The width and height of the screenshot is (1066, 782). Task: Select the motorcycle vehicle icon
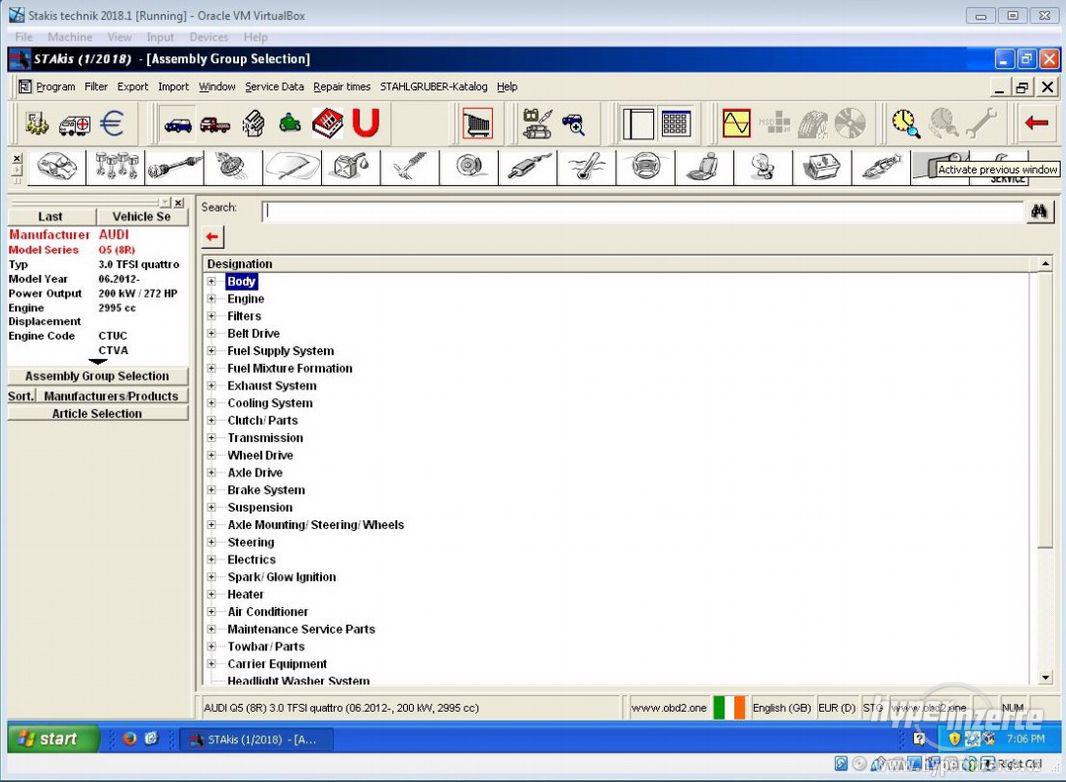[290, 124]
